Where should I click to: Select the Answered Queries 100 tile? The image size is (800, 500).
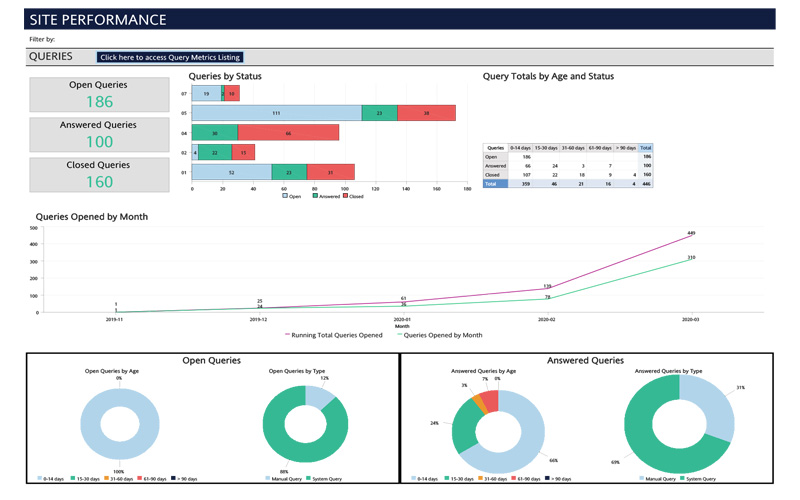99,134
